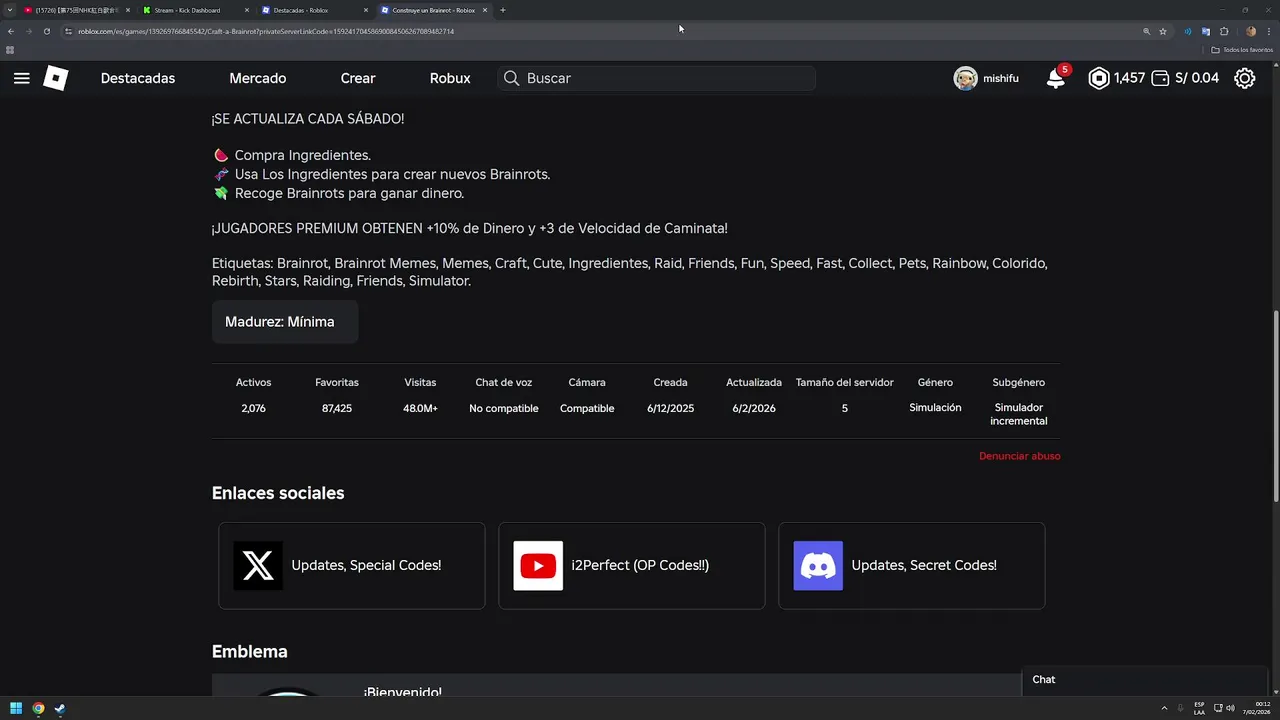This screenshot has width=1280, height=720.
Task: Open the X social link icon
Action: click(258, 566)
